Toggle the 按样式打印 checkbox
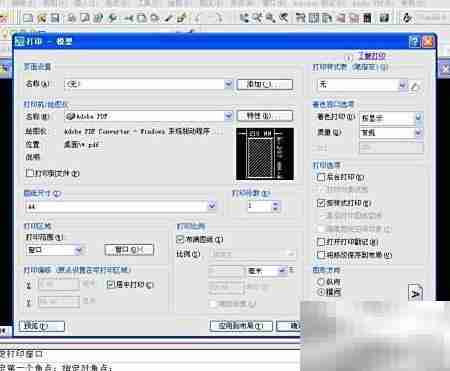450x371 pixels. point(321,203)
